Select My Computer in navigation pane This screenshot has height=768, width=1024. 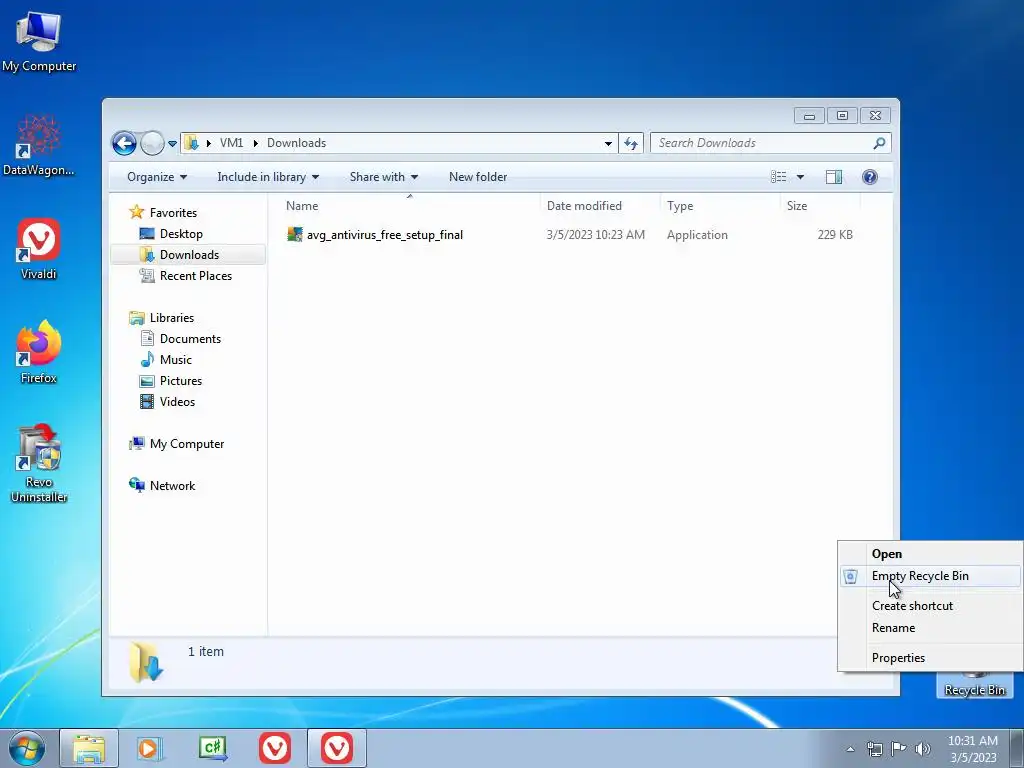click(187, 444)
